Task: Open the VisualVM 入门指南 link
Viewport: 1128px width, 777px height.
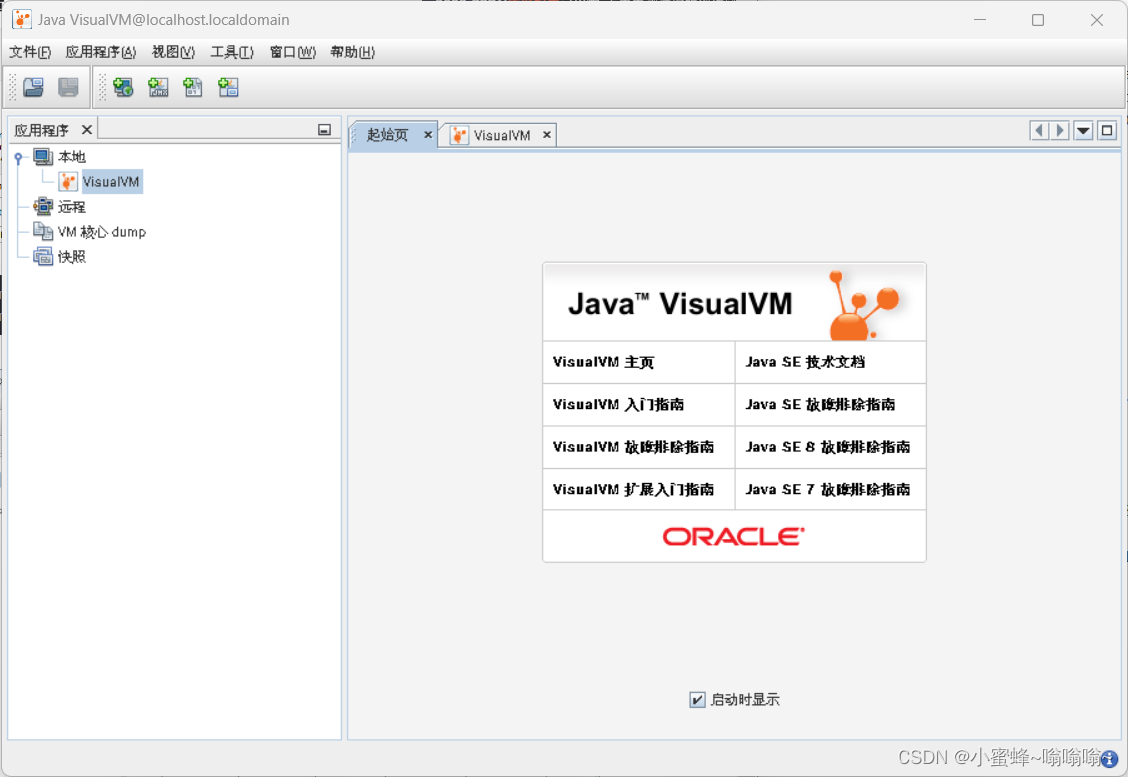Action: 618,404
